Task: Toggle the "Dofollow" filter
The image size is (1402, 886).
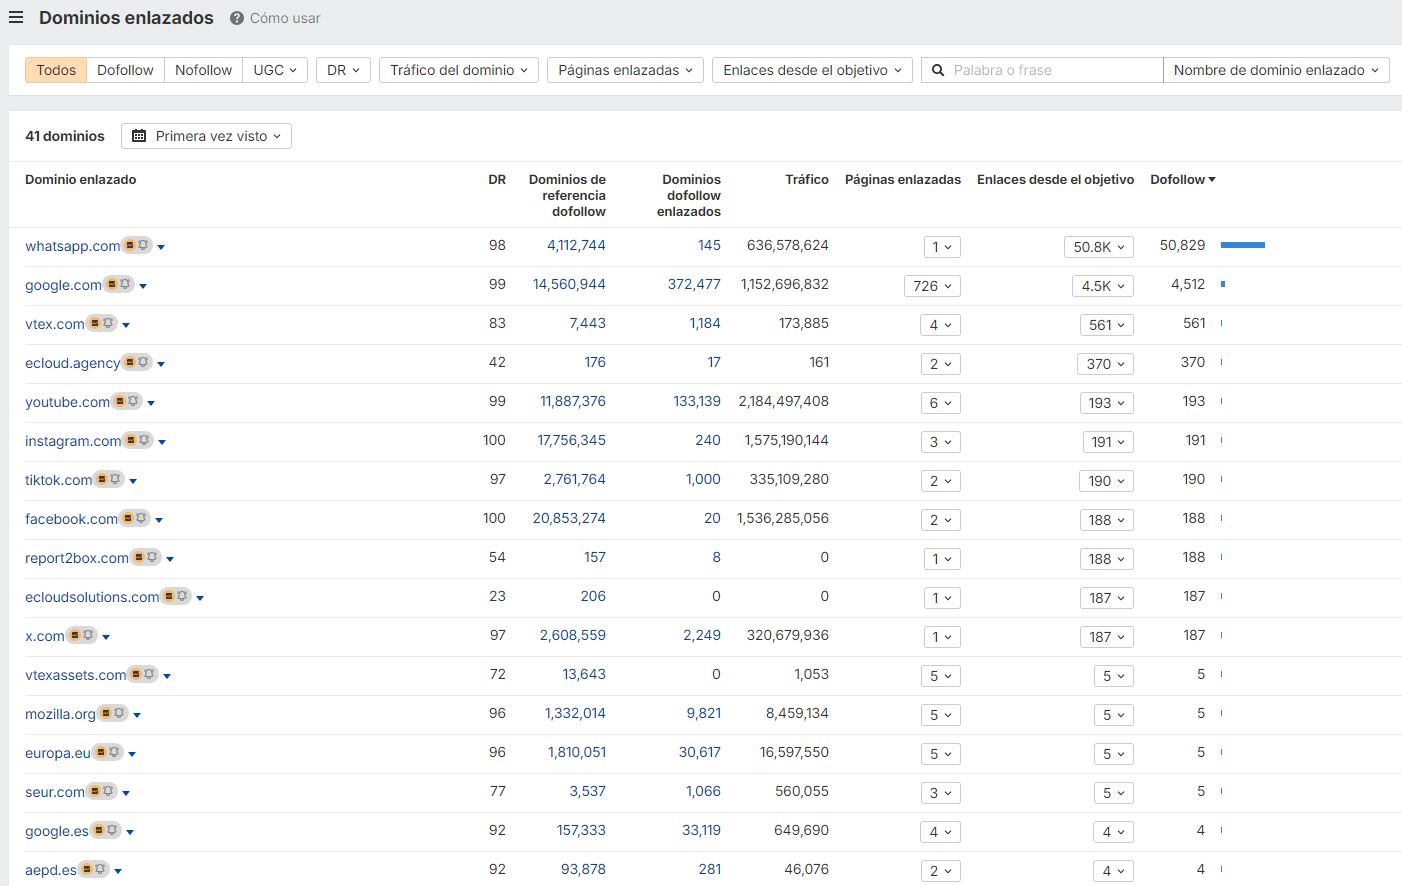Action: [125, 70]
